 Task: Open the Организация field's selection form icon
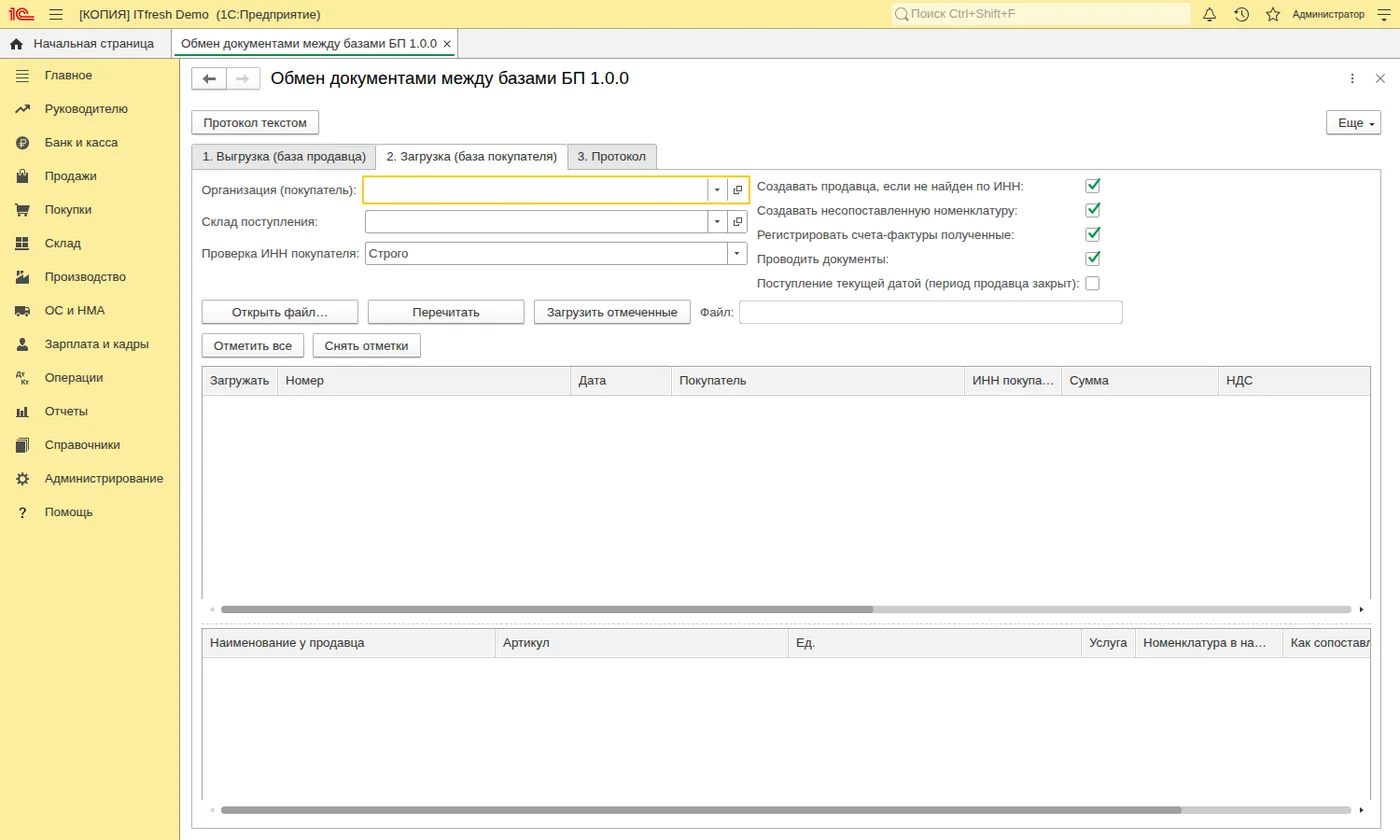click(737, 190)
